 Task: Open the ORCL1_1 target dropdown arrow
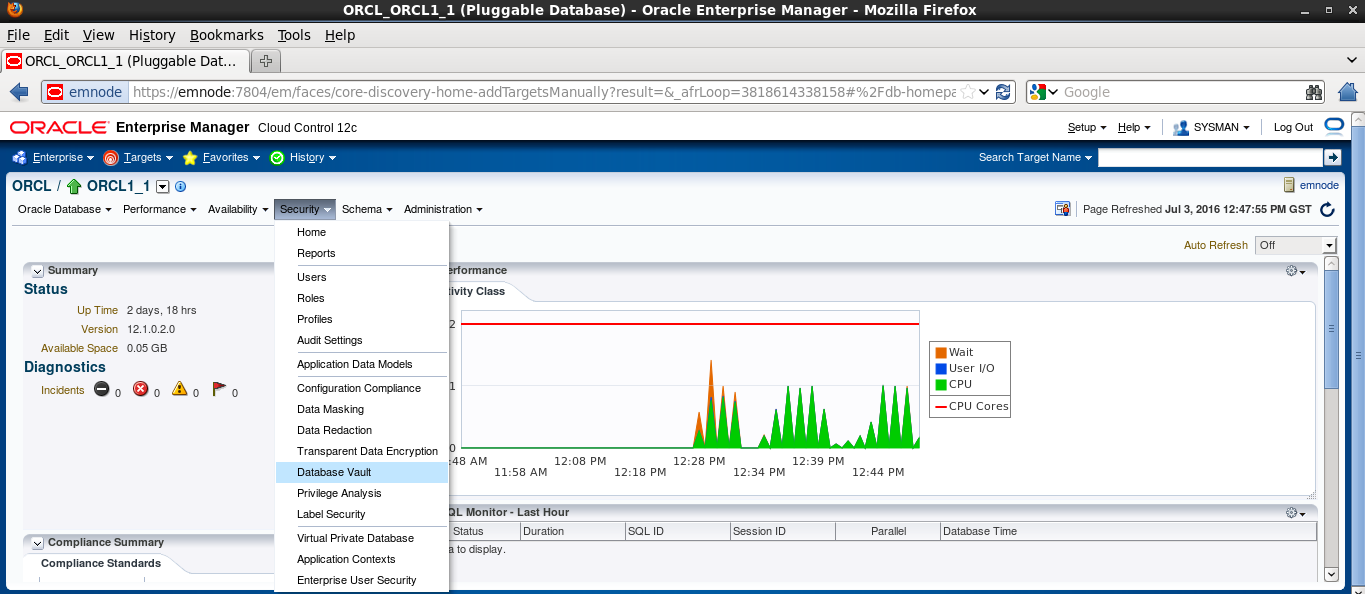point(163,187)
